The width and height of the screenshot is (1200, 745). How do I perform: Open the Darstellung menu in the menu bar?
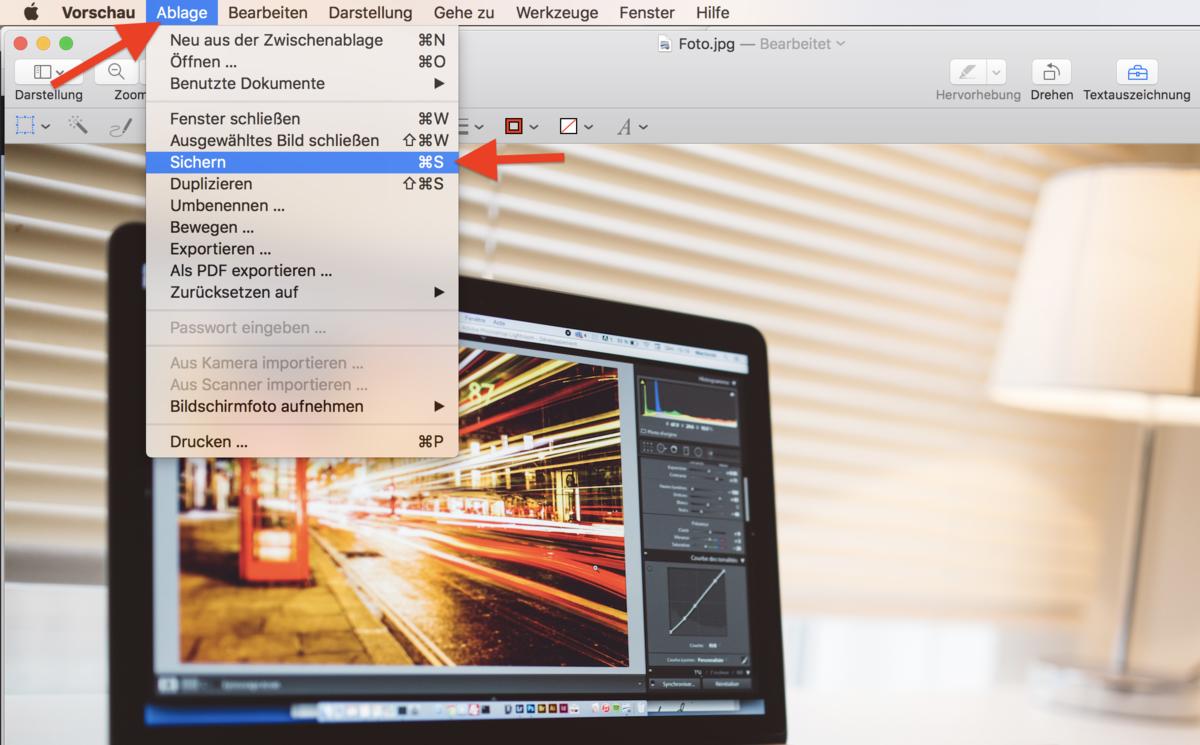pyautogui.click(x=370, y=13)
